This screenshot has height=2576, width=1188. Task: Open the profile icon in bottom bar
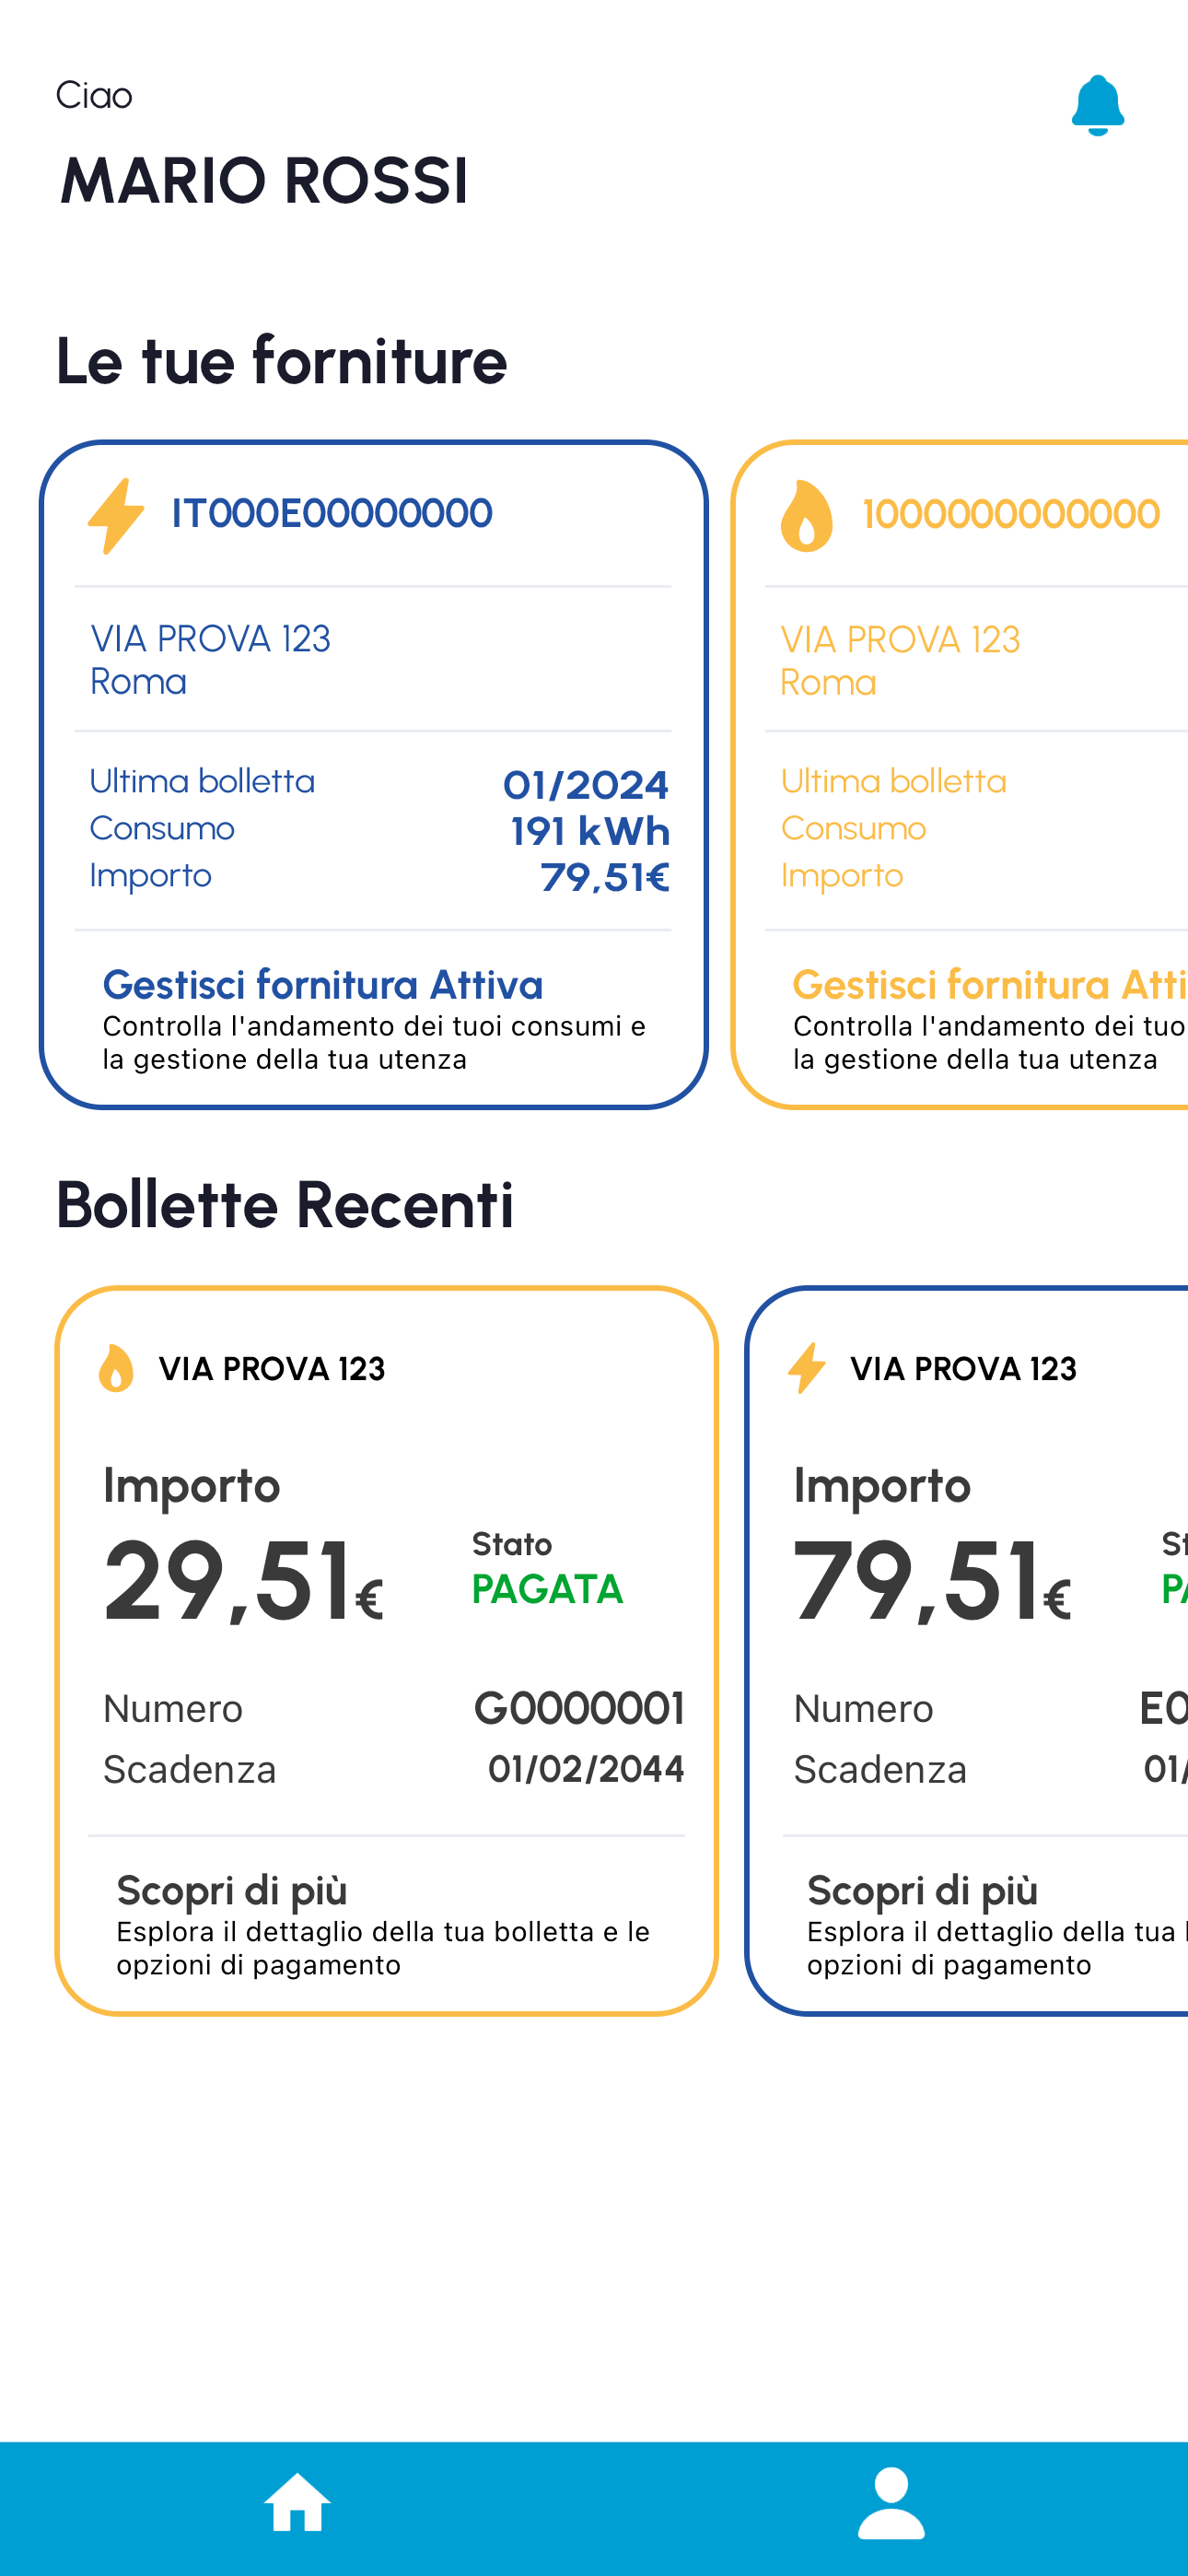tap(891, 2503)
